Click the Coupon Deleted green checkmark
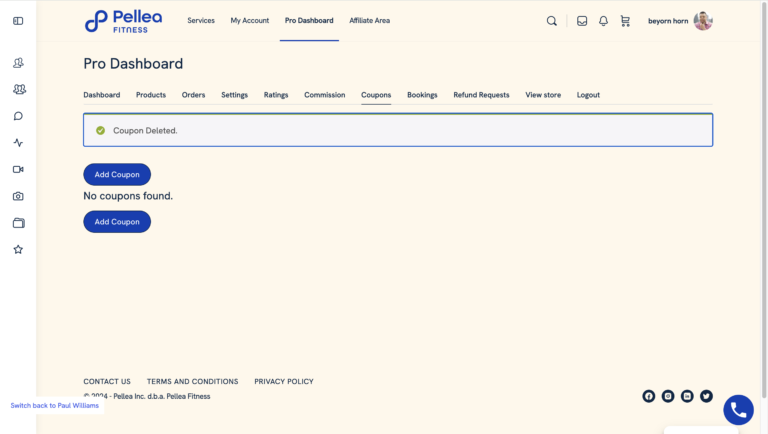 pyautogui.click(x=100, y=130)
